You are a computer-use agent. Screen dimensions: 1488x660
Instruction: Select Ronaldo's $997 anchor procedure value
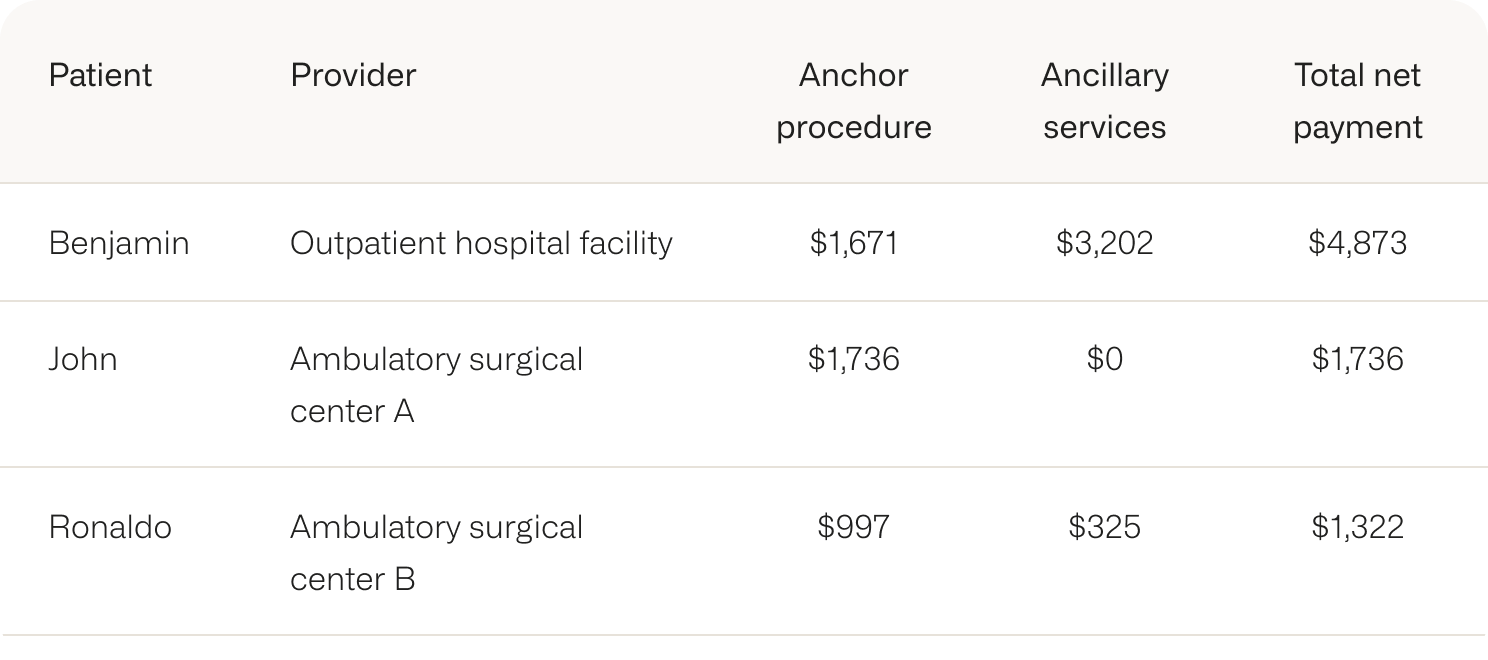tap(854, 527)
